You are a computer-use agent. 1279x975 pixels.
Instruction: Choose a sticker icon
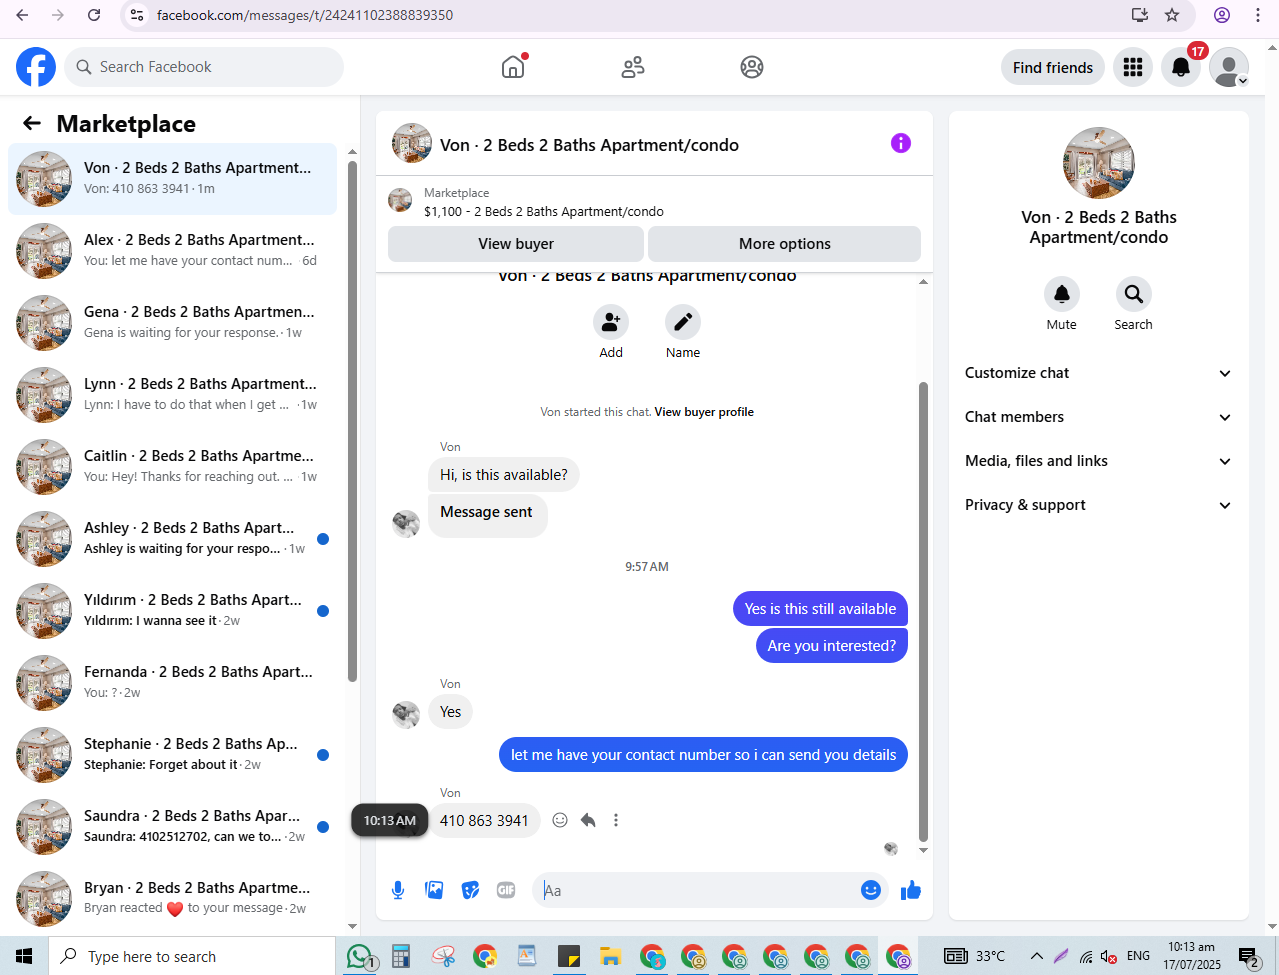pyautogui.click(x=470, y=890)
